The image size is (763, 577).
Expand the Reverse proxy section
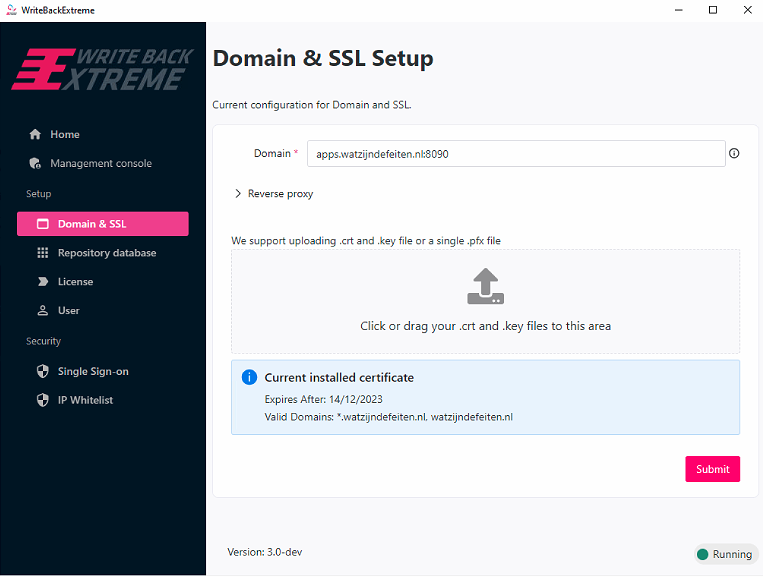pos(273,194)
